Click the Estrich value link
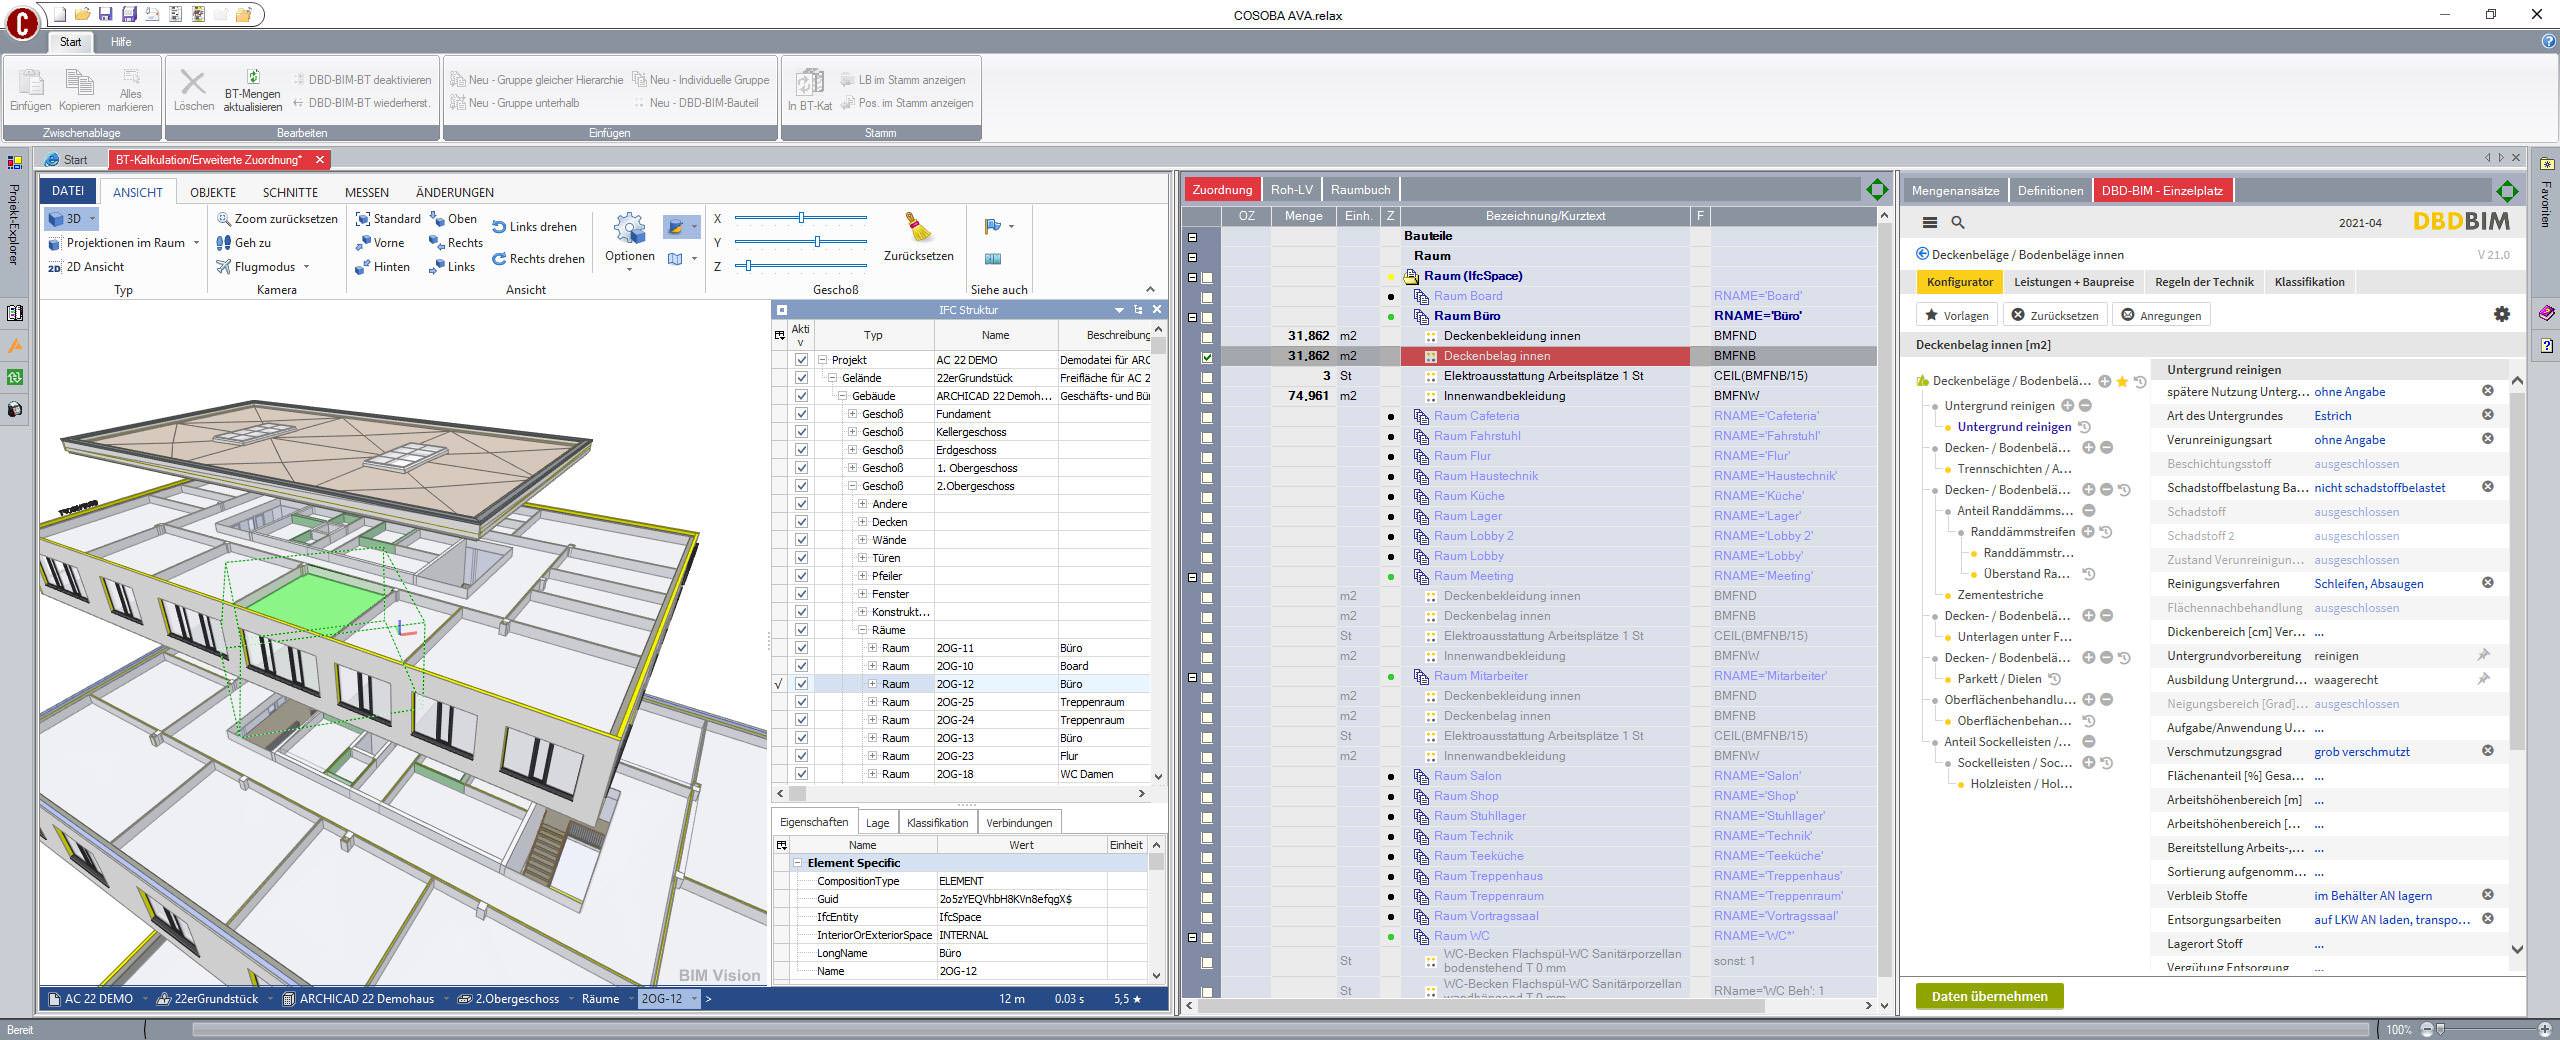The height and width of the screenshot is (1040, 2560). pos(2332,416)
